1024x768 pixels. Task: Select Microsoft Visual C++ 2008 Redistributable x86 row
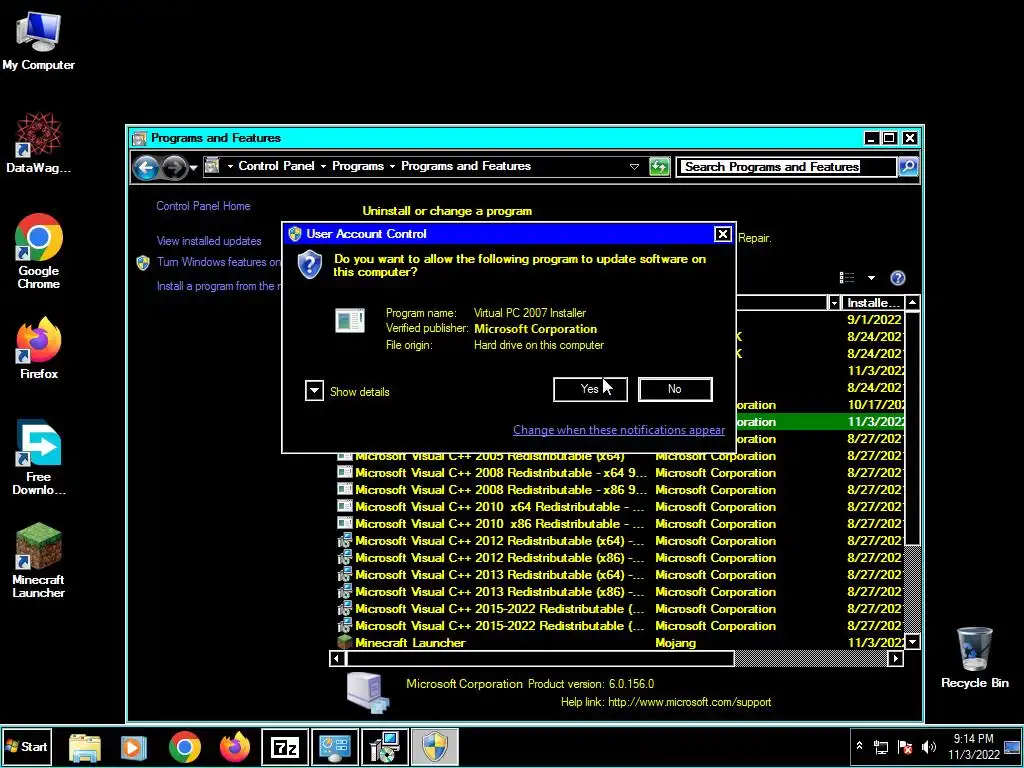pyautogui.click(x=620, y=490)
